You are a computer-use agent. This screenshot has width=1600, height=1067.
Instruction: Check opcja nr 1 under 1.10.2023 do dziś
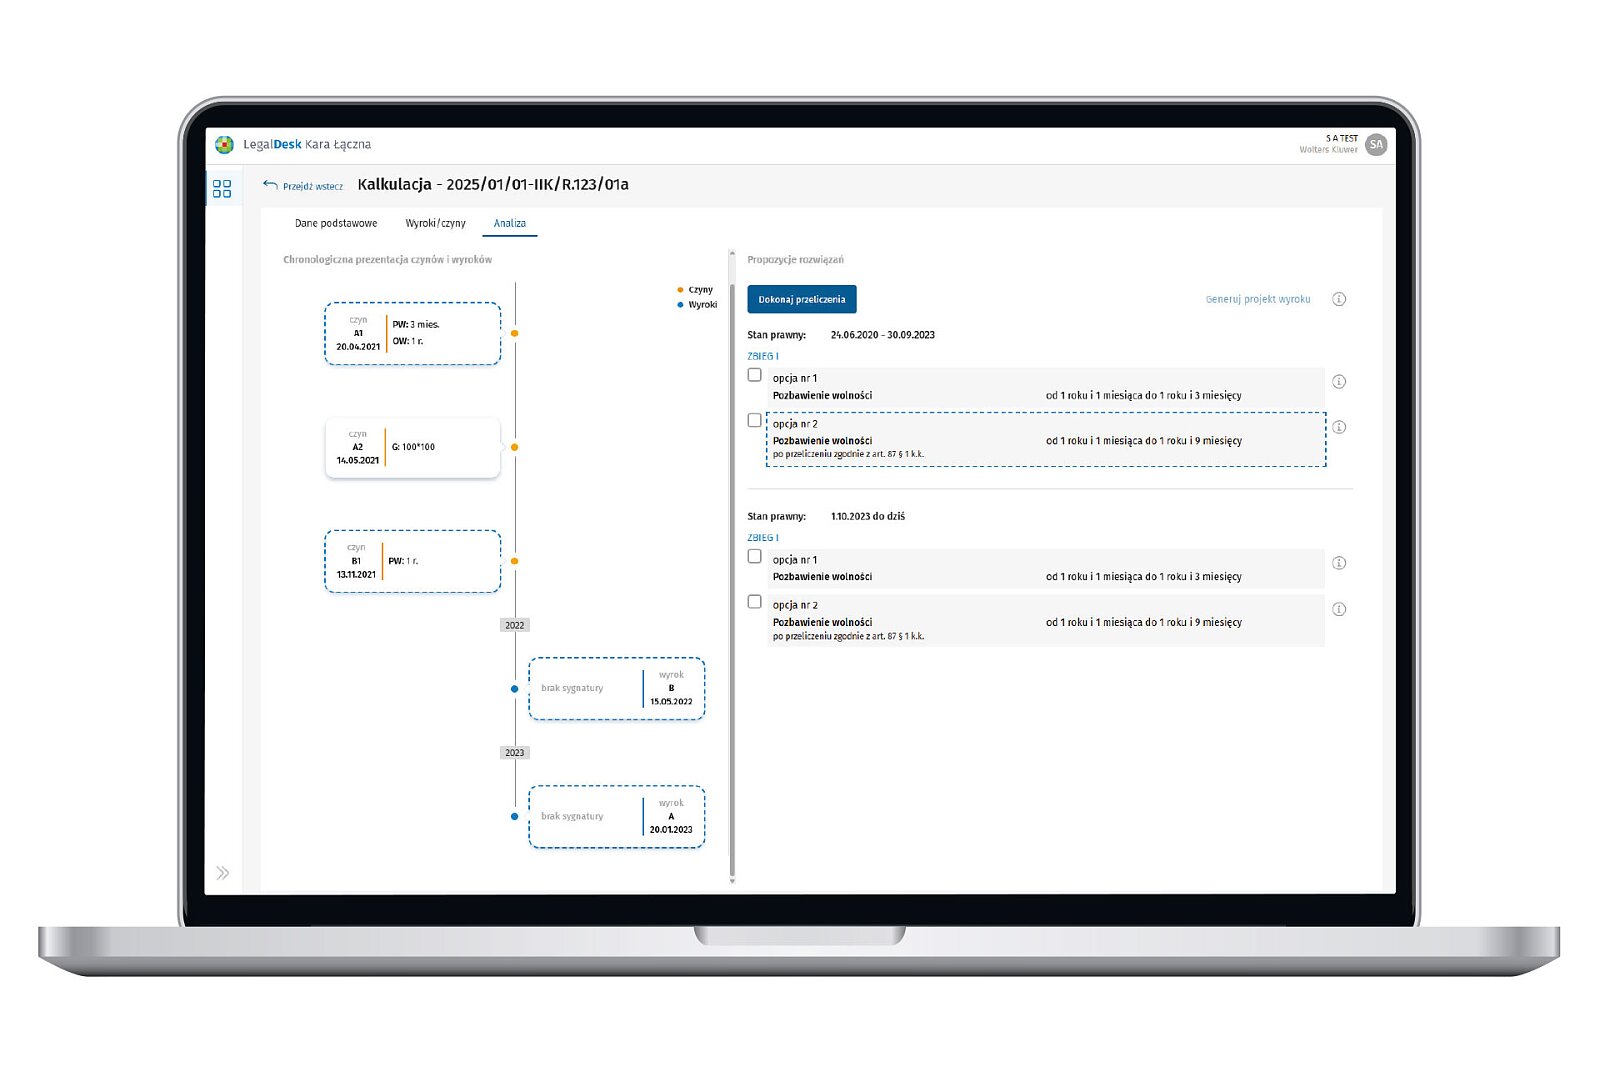click(x=755, y=557)
